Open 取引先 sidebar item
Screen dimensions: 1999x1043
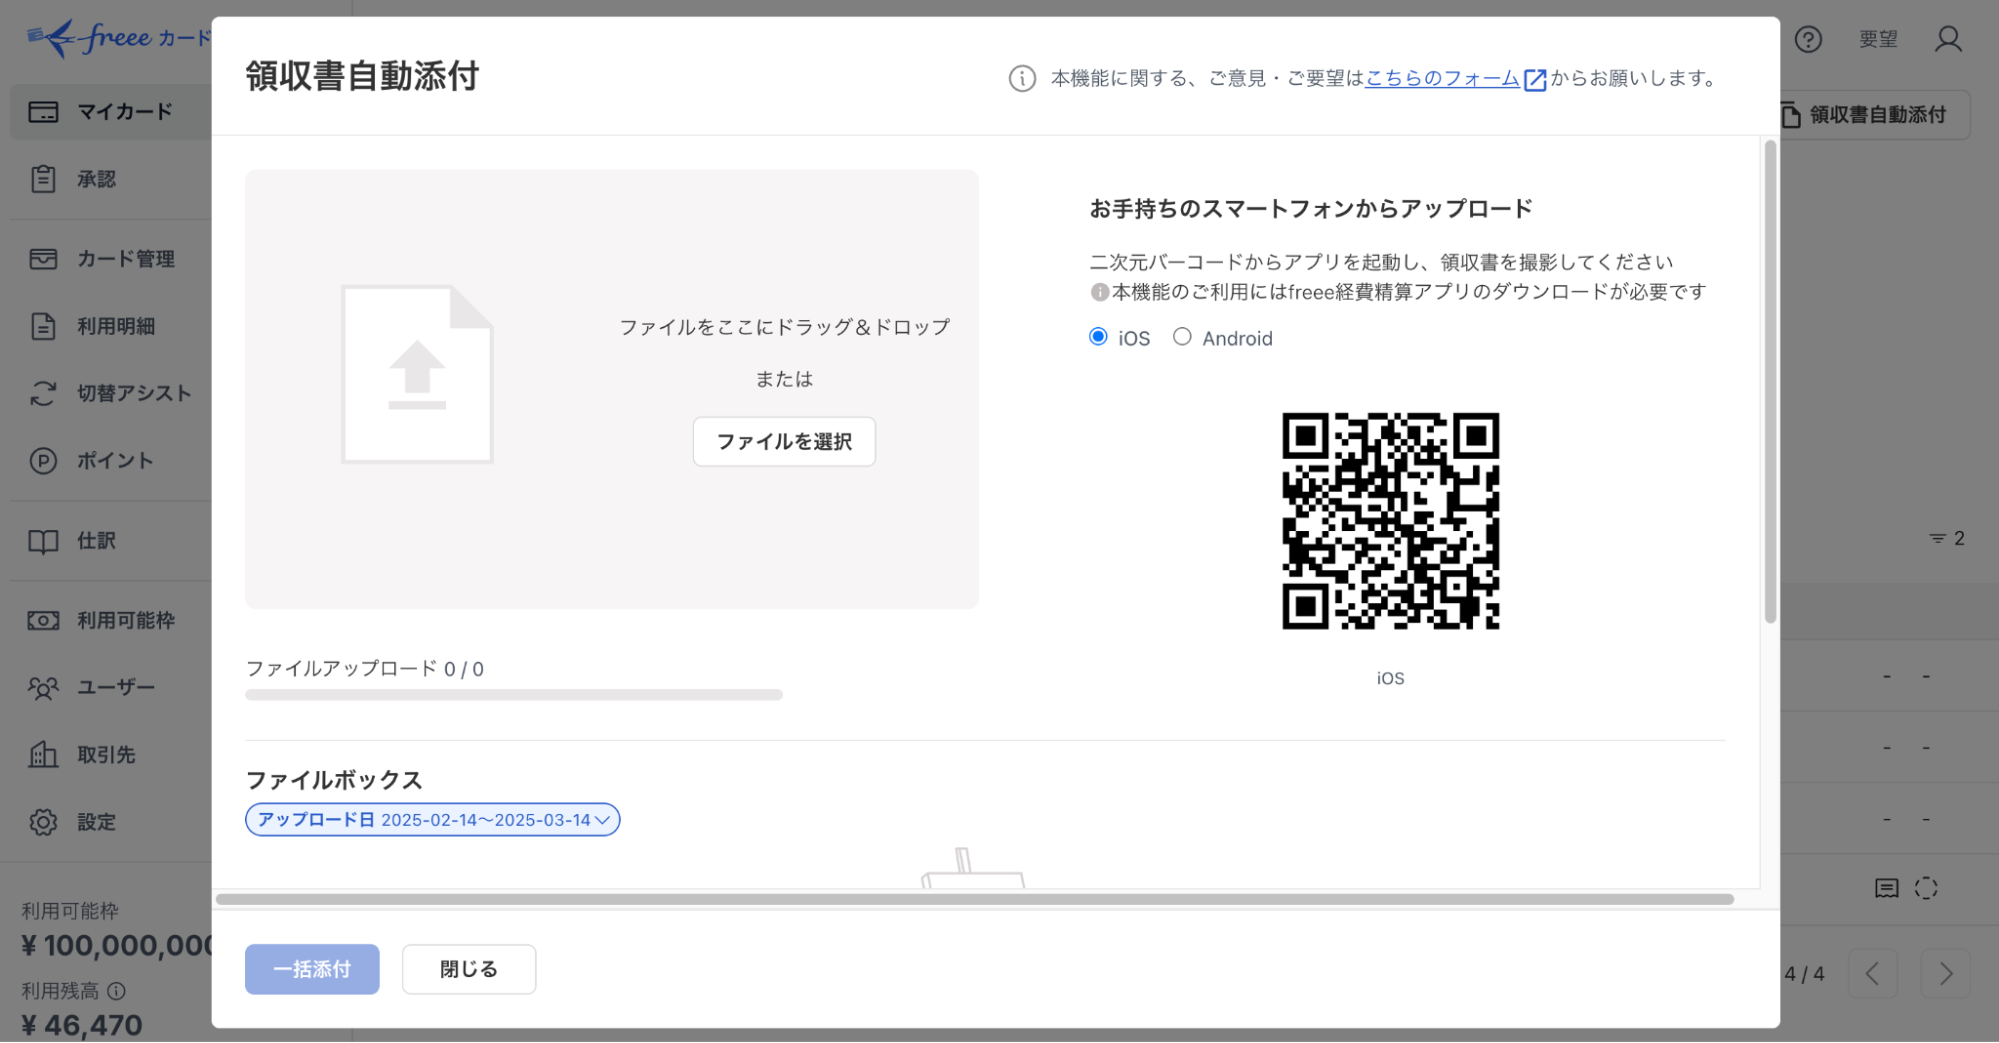click(x=110, y=755)
